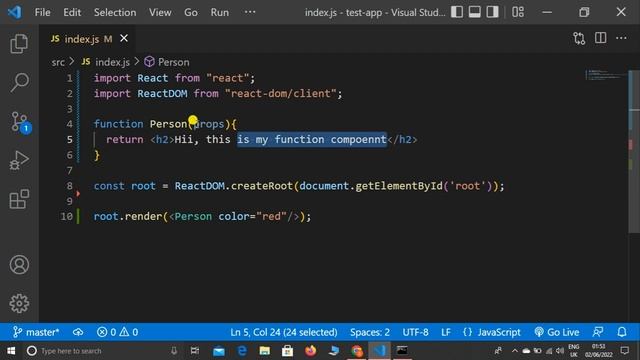
Task: Open Problems via errors and warnings count
Action: [118, 332]
